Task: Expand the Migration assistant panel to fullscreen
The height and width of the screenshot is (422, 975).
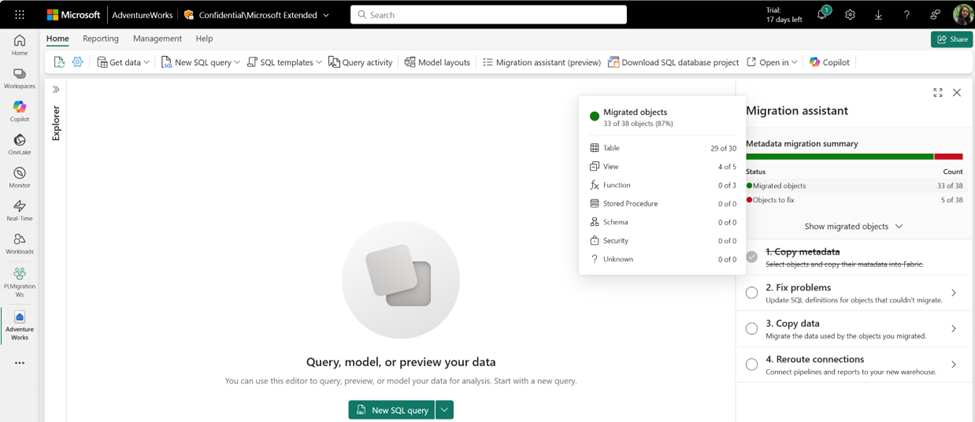Action: click(x=937, y=92)
